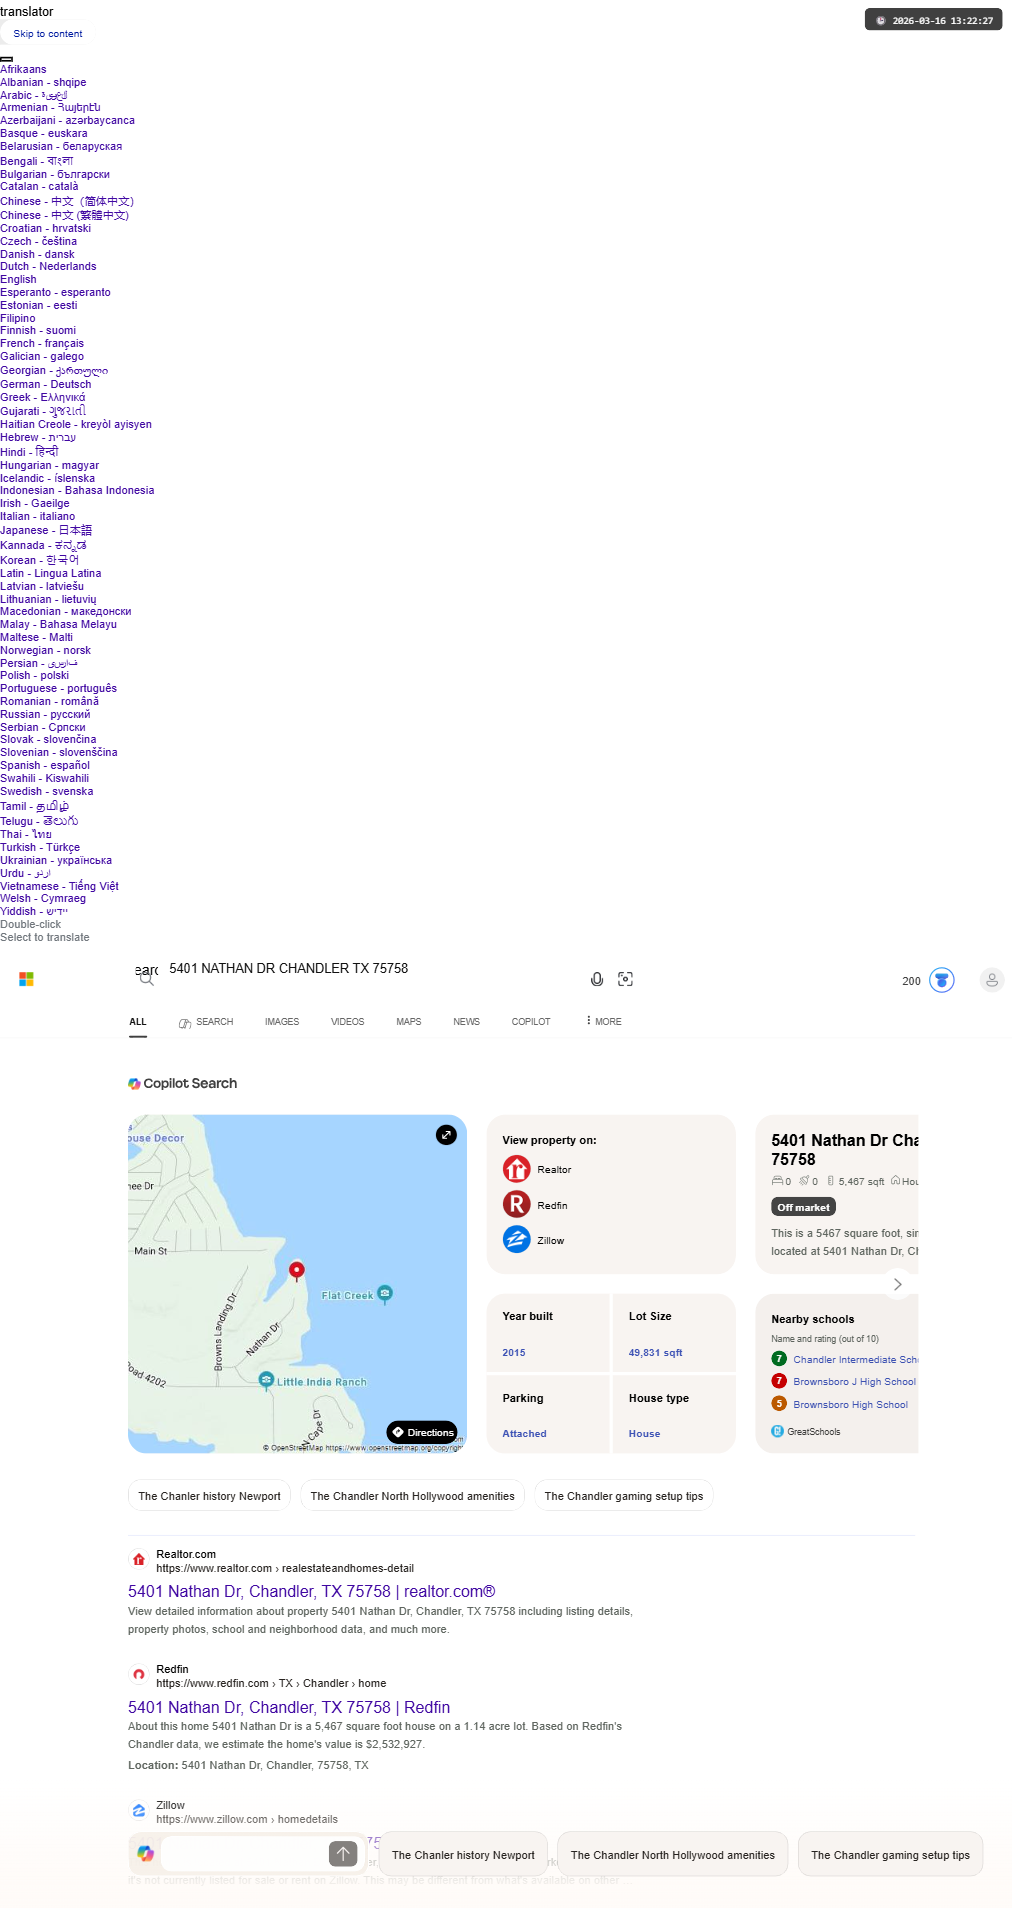Open realtor.com 5401 Nathan Dr result

(312, 1591)
